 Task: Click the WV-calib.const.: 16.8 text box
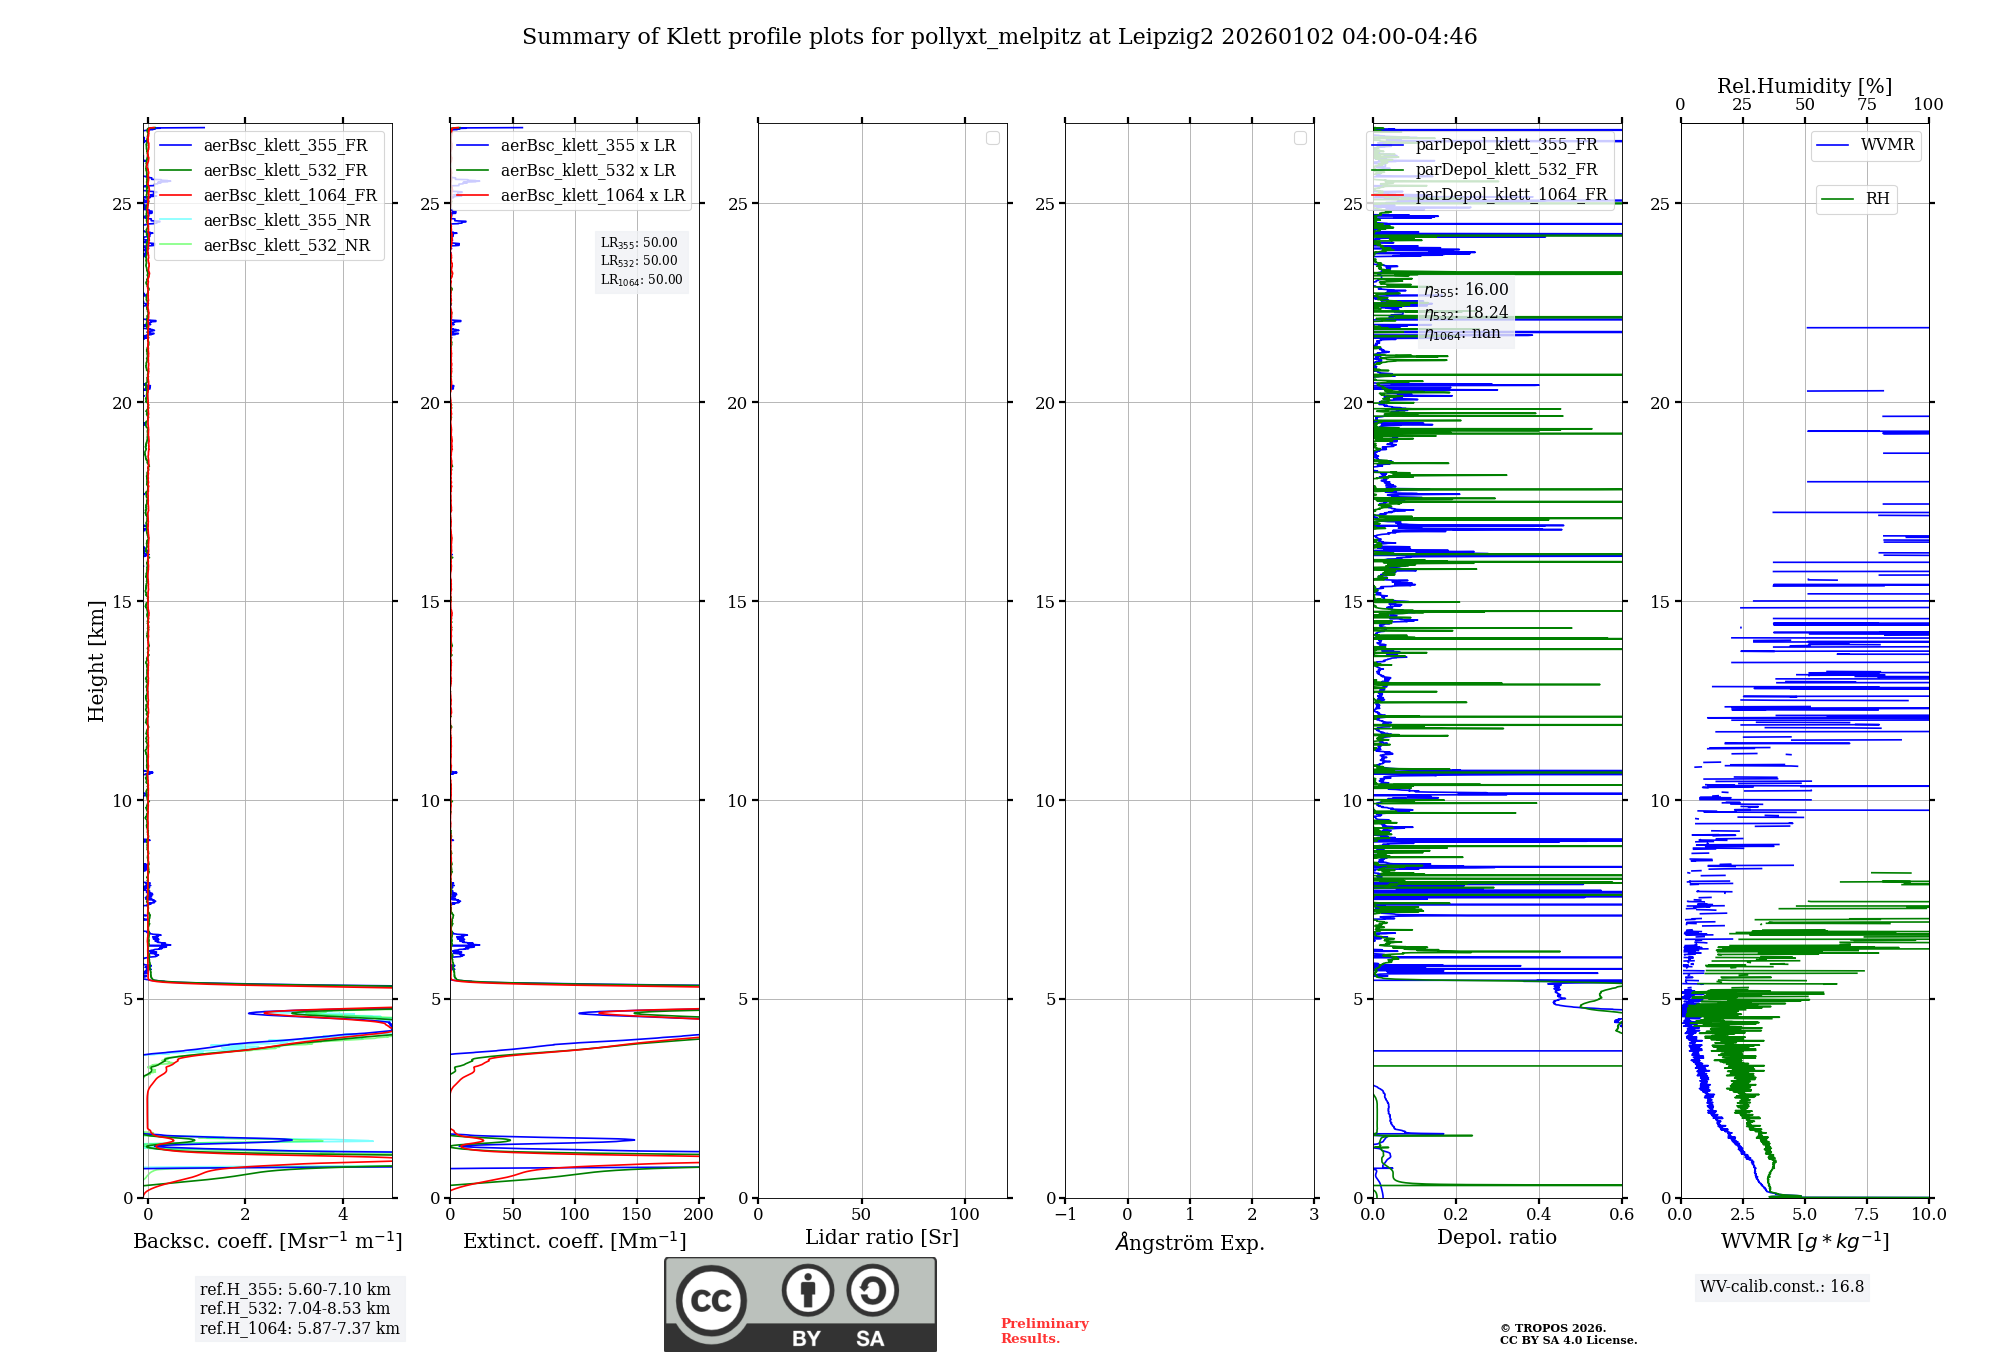[x=1781, y=1286]
